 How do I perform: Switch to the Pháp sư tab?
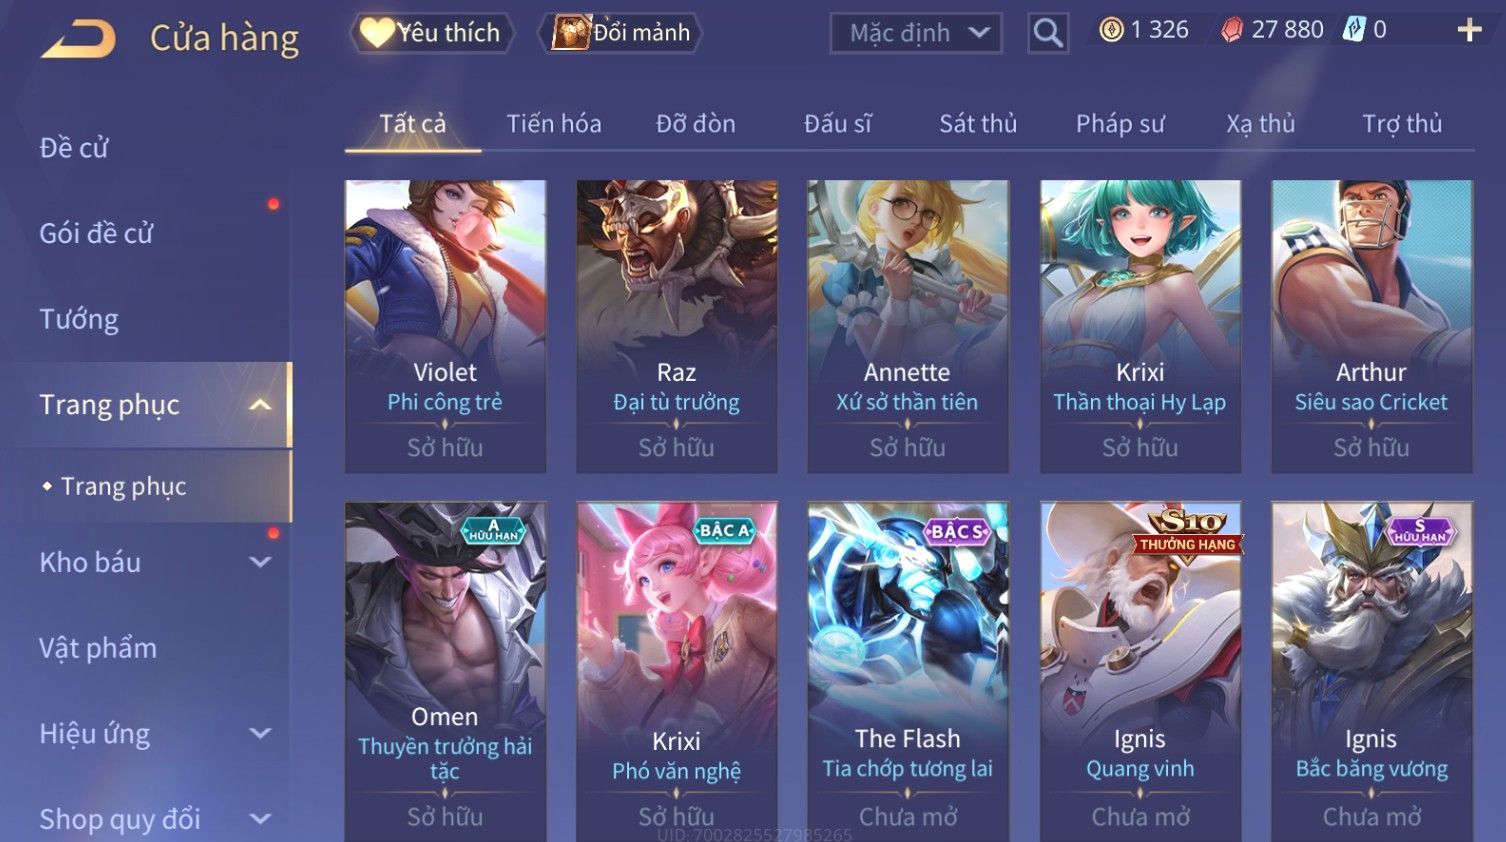point(1120,123)
